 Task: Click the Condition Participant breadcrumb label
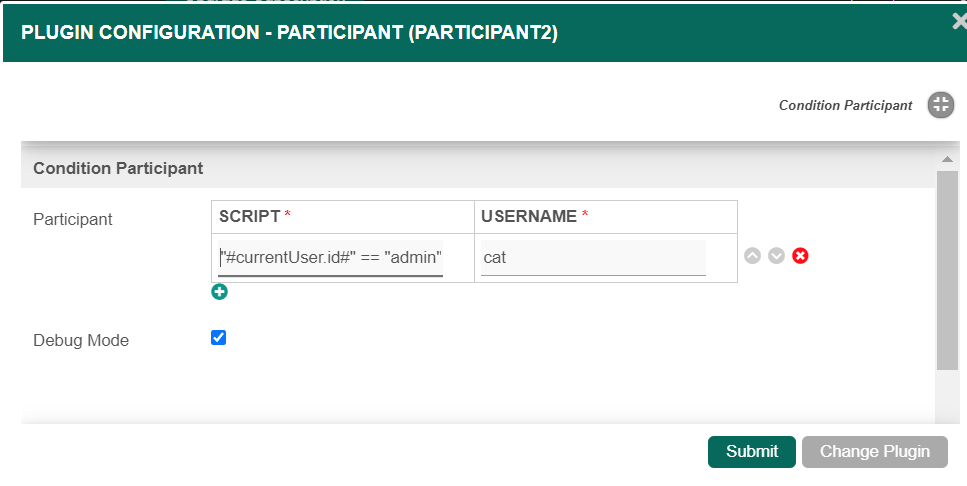pyautogui.click(x=845, y=105)
